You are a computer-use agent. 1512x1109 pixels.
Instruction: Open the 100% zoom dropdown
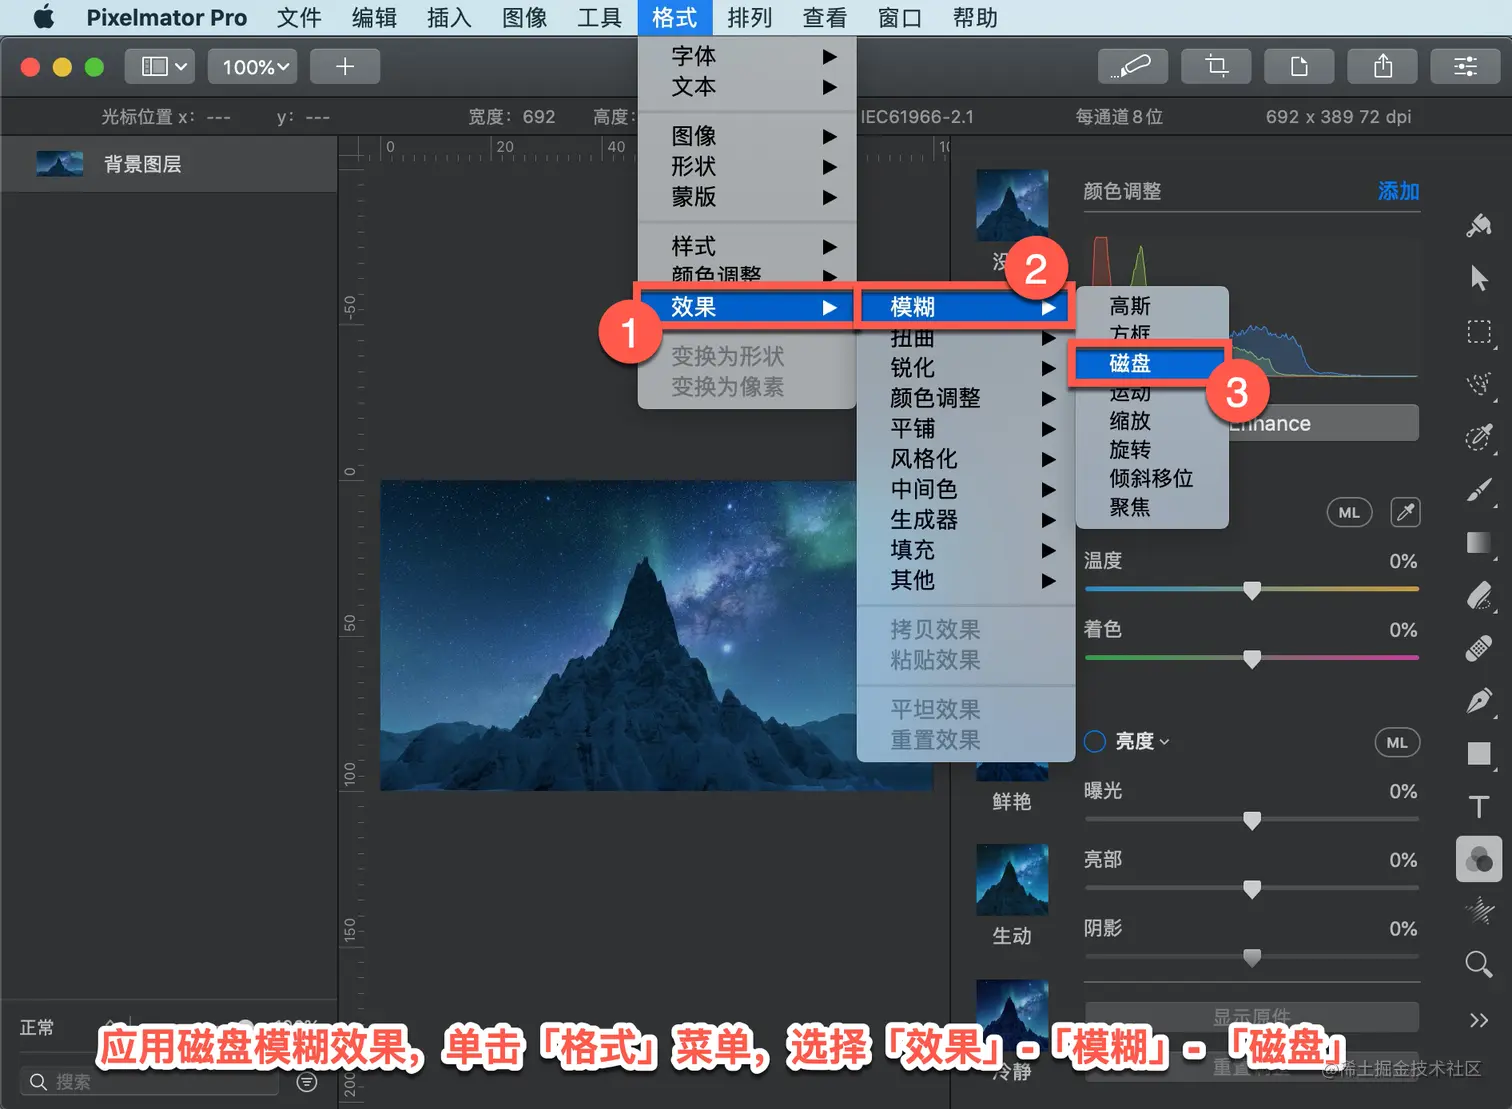pos(255,67)
